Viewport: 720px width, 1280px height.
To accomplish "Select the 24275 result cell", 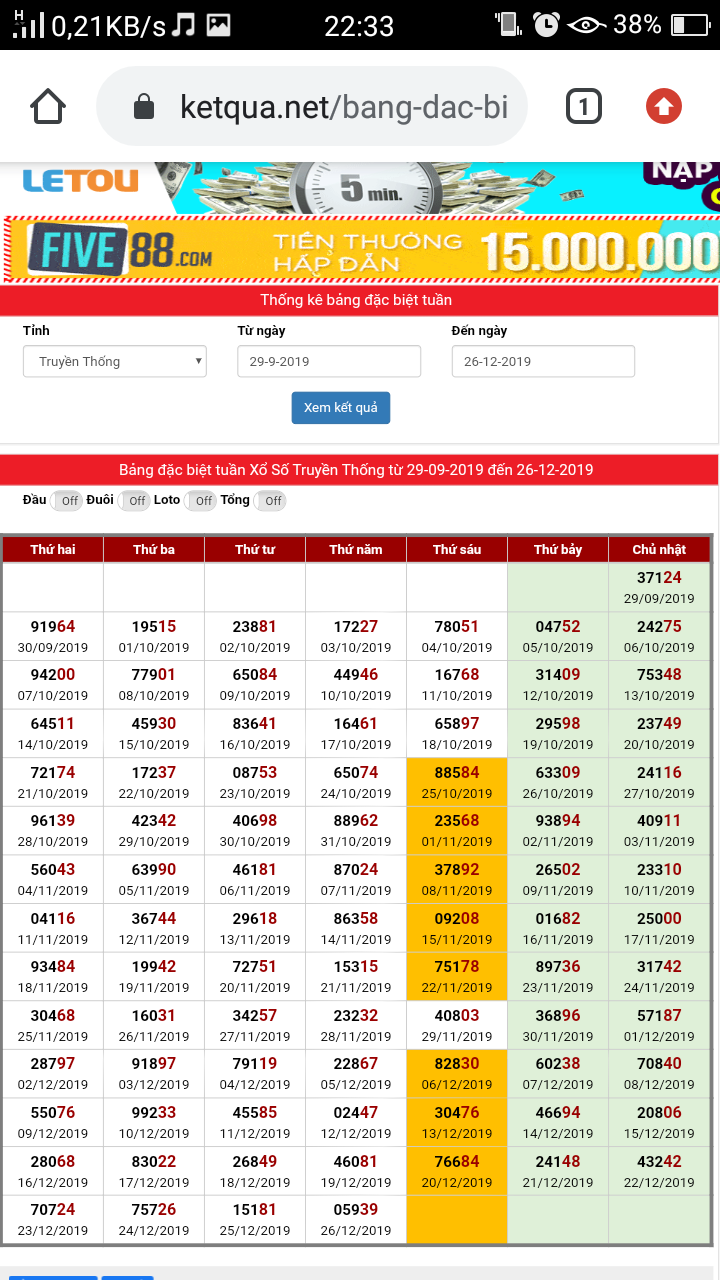I will [659, 636].
